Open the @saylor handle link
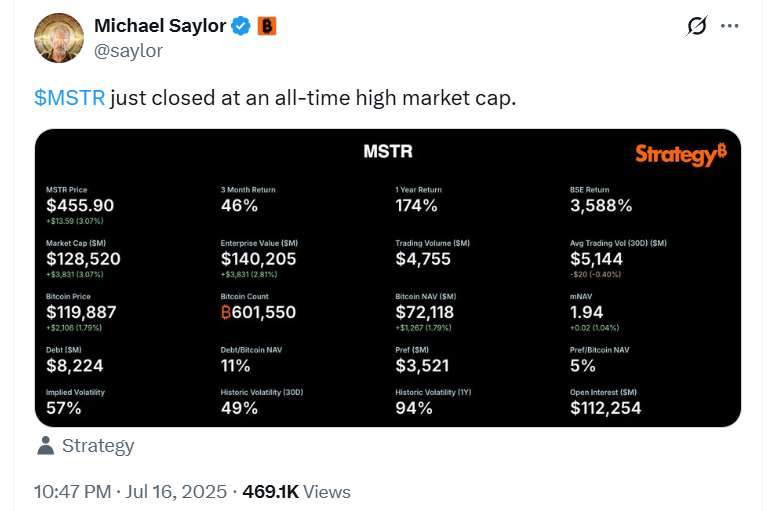This screenshot has width=777, height=511. tap(128, 51)
